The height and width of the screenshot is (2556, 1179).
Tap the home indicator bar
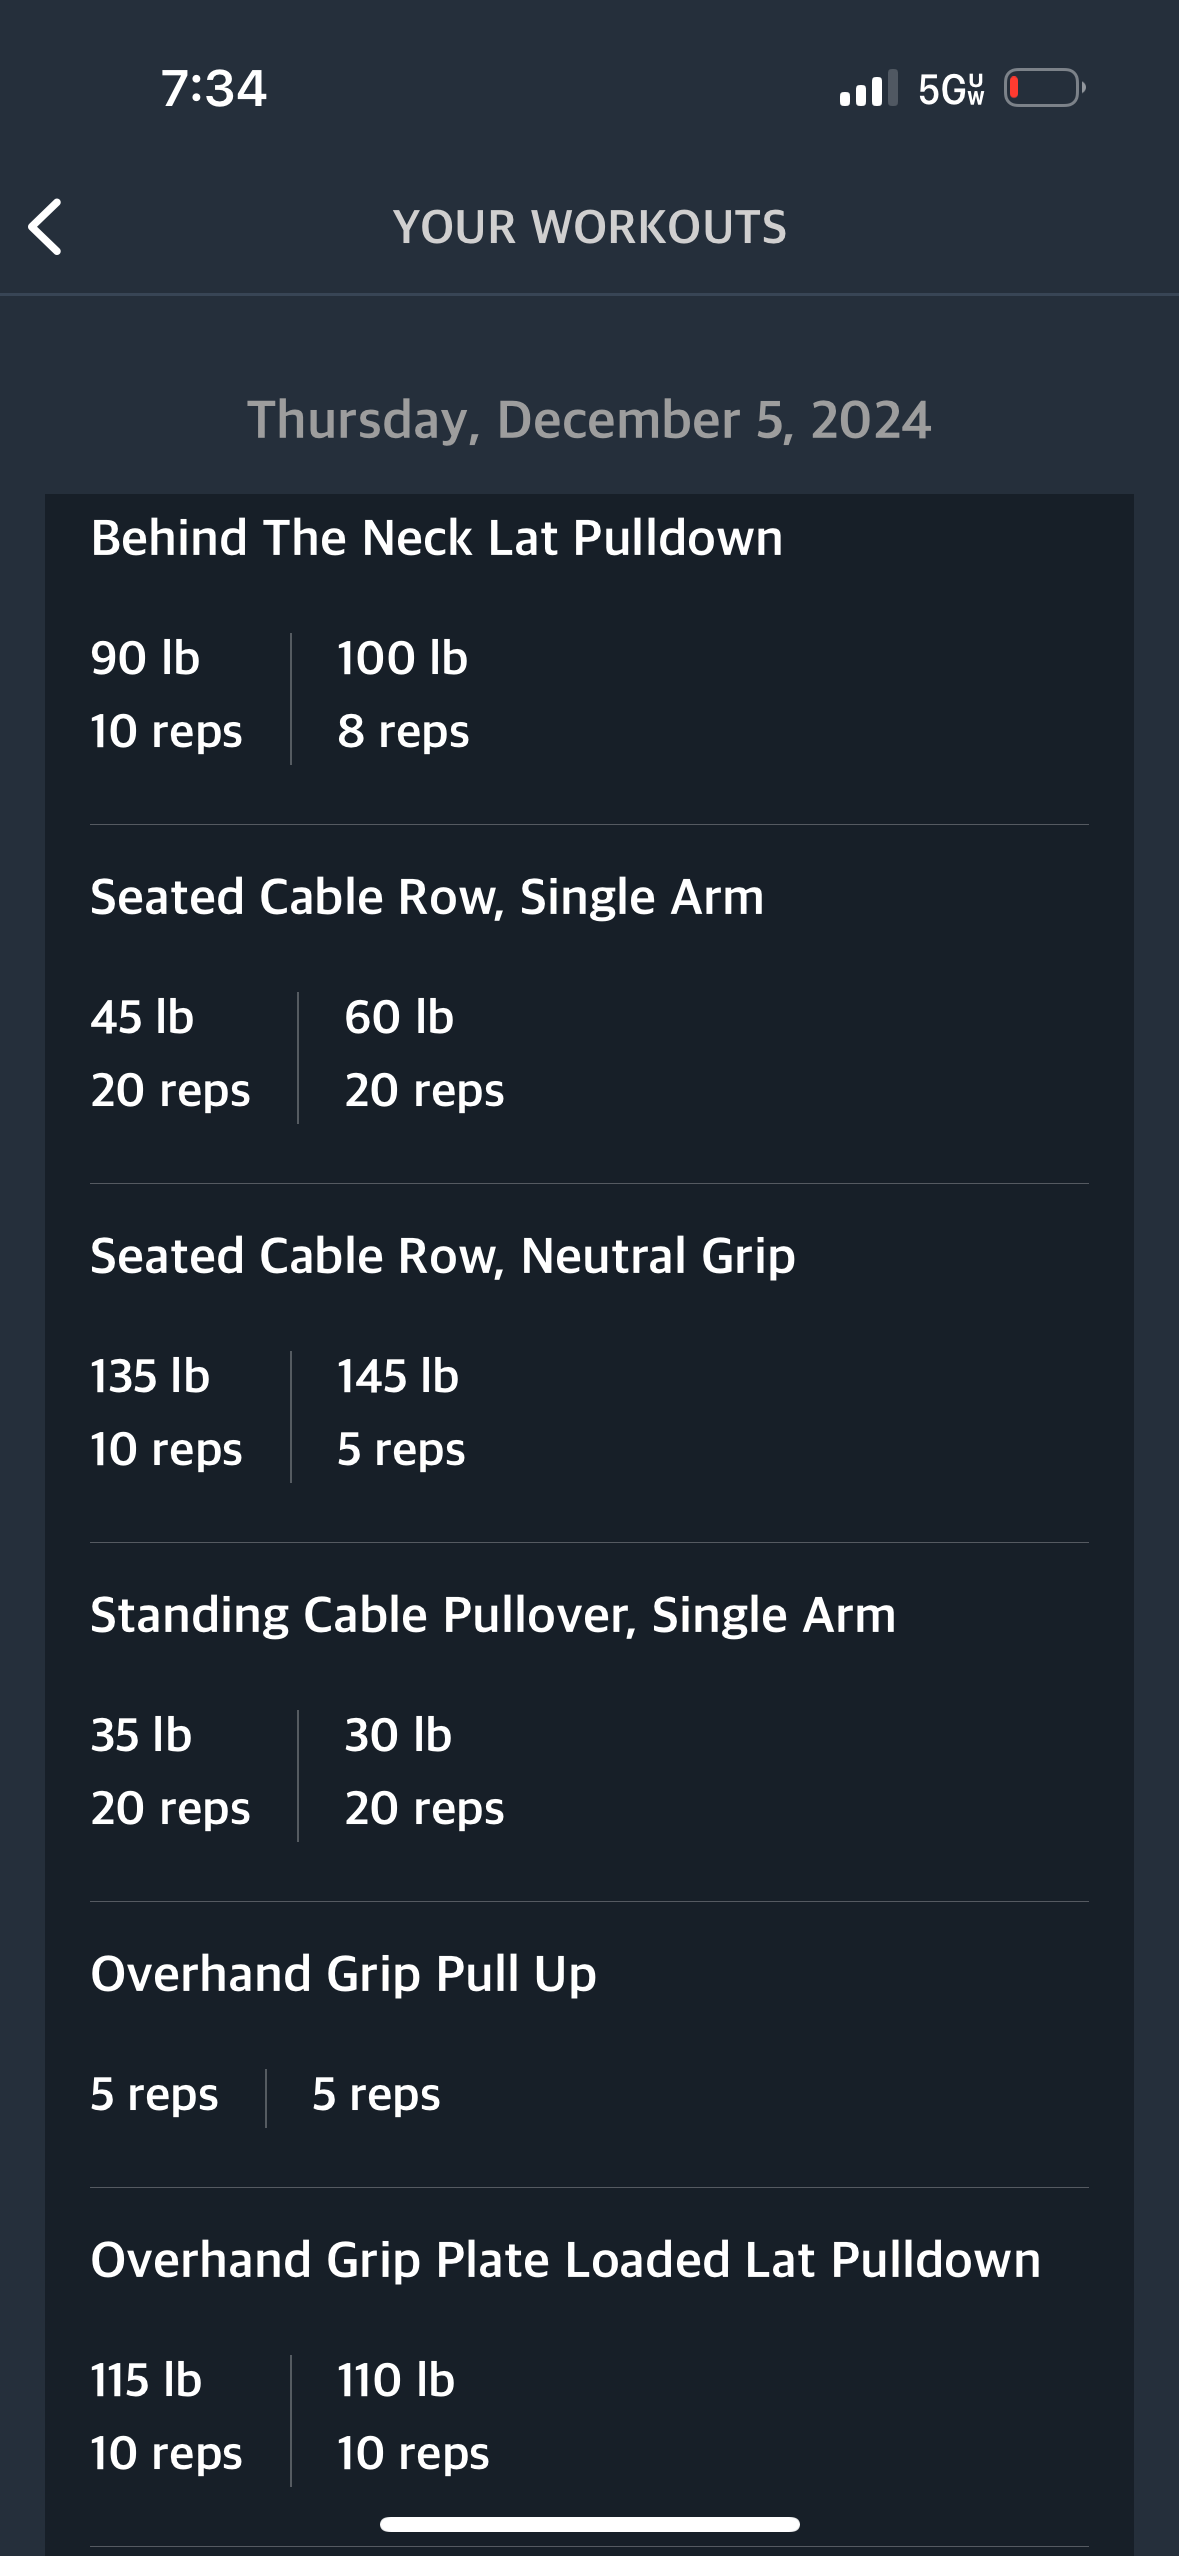tap(589, 2525)
